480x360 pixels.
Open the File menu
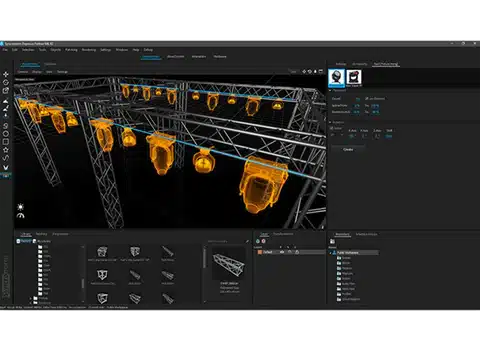tap(5, 50)
